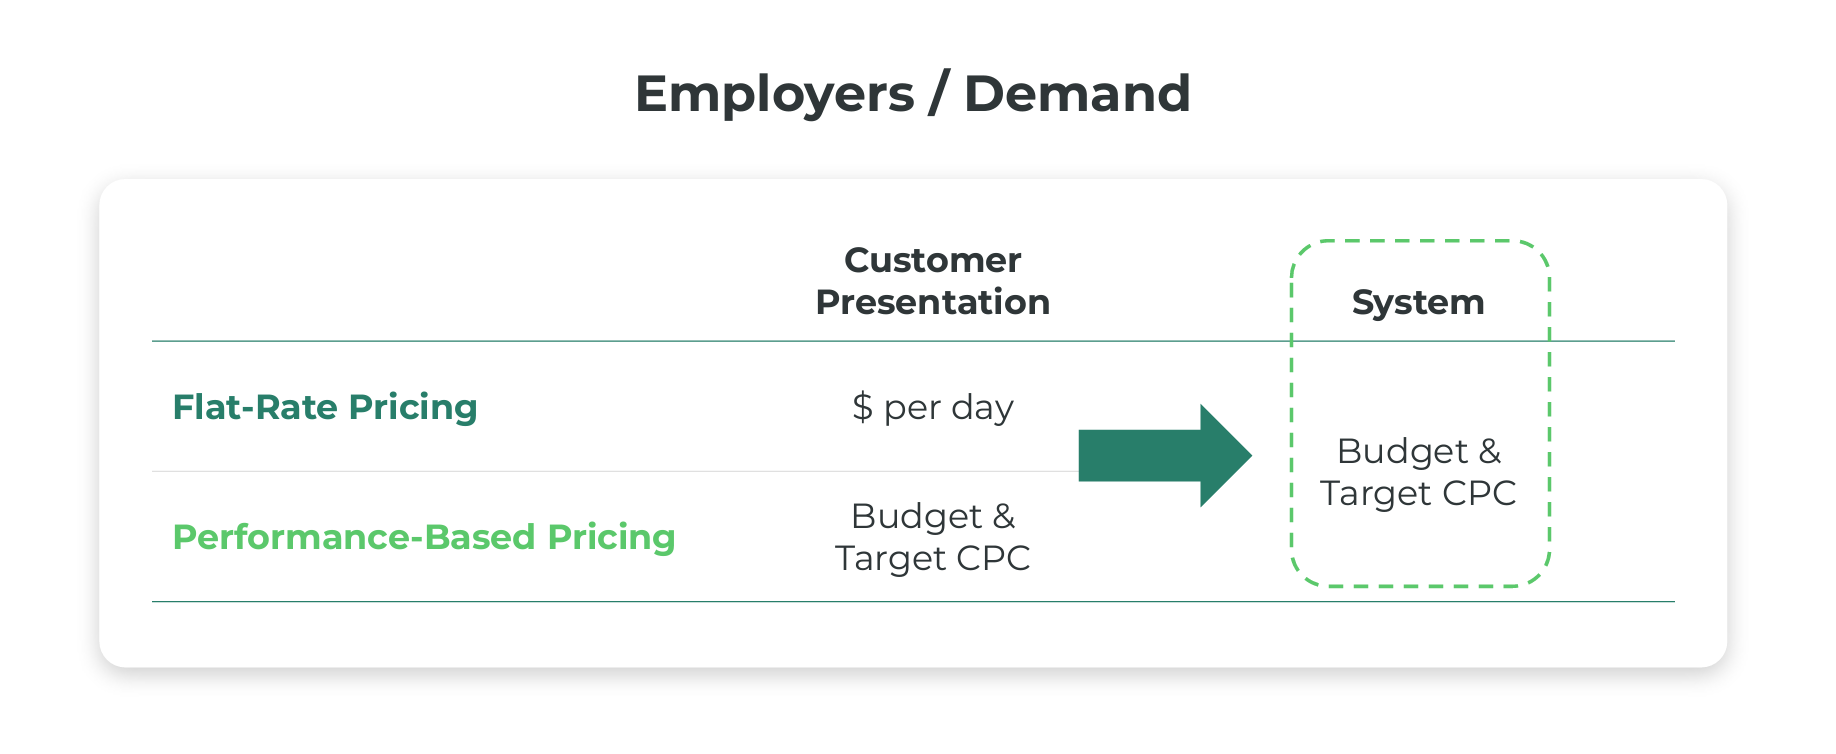Viewport: 1836px width, 754px height.
Task: Click the slash in the title
Action: pos(938,94)
